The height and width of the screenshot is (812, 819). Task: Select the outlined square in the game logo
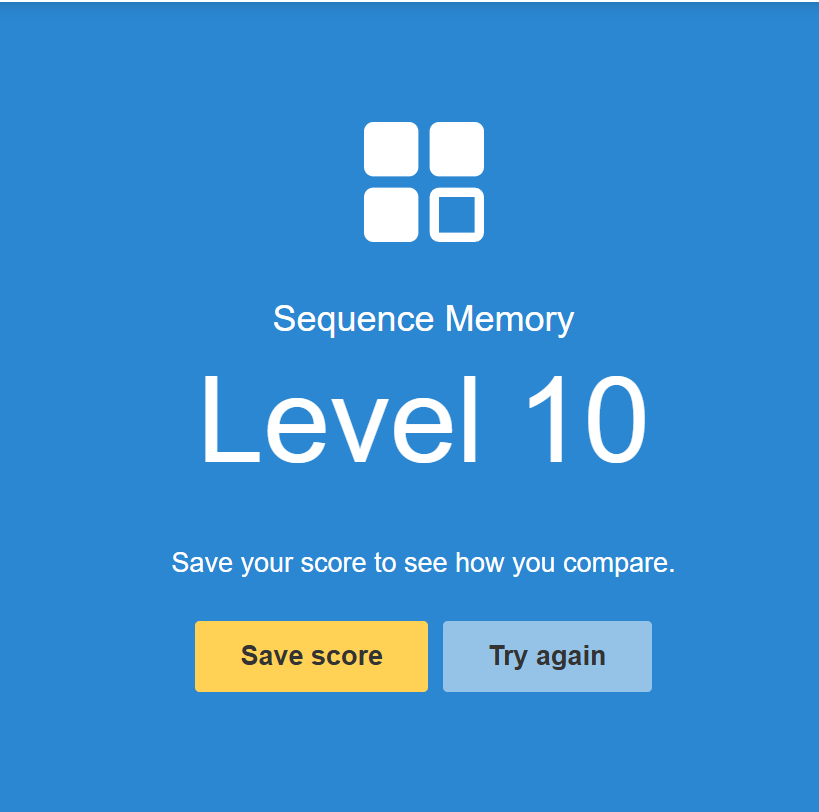(x=455, y=213)
